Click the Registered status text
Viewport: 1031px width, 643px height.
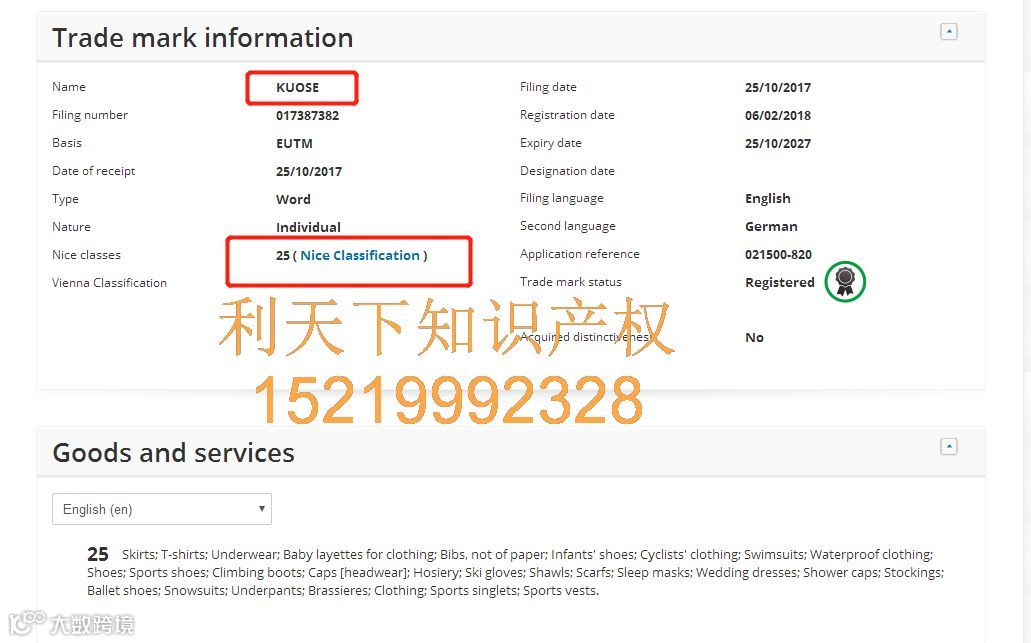[779, 282]
